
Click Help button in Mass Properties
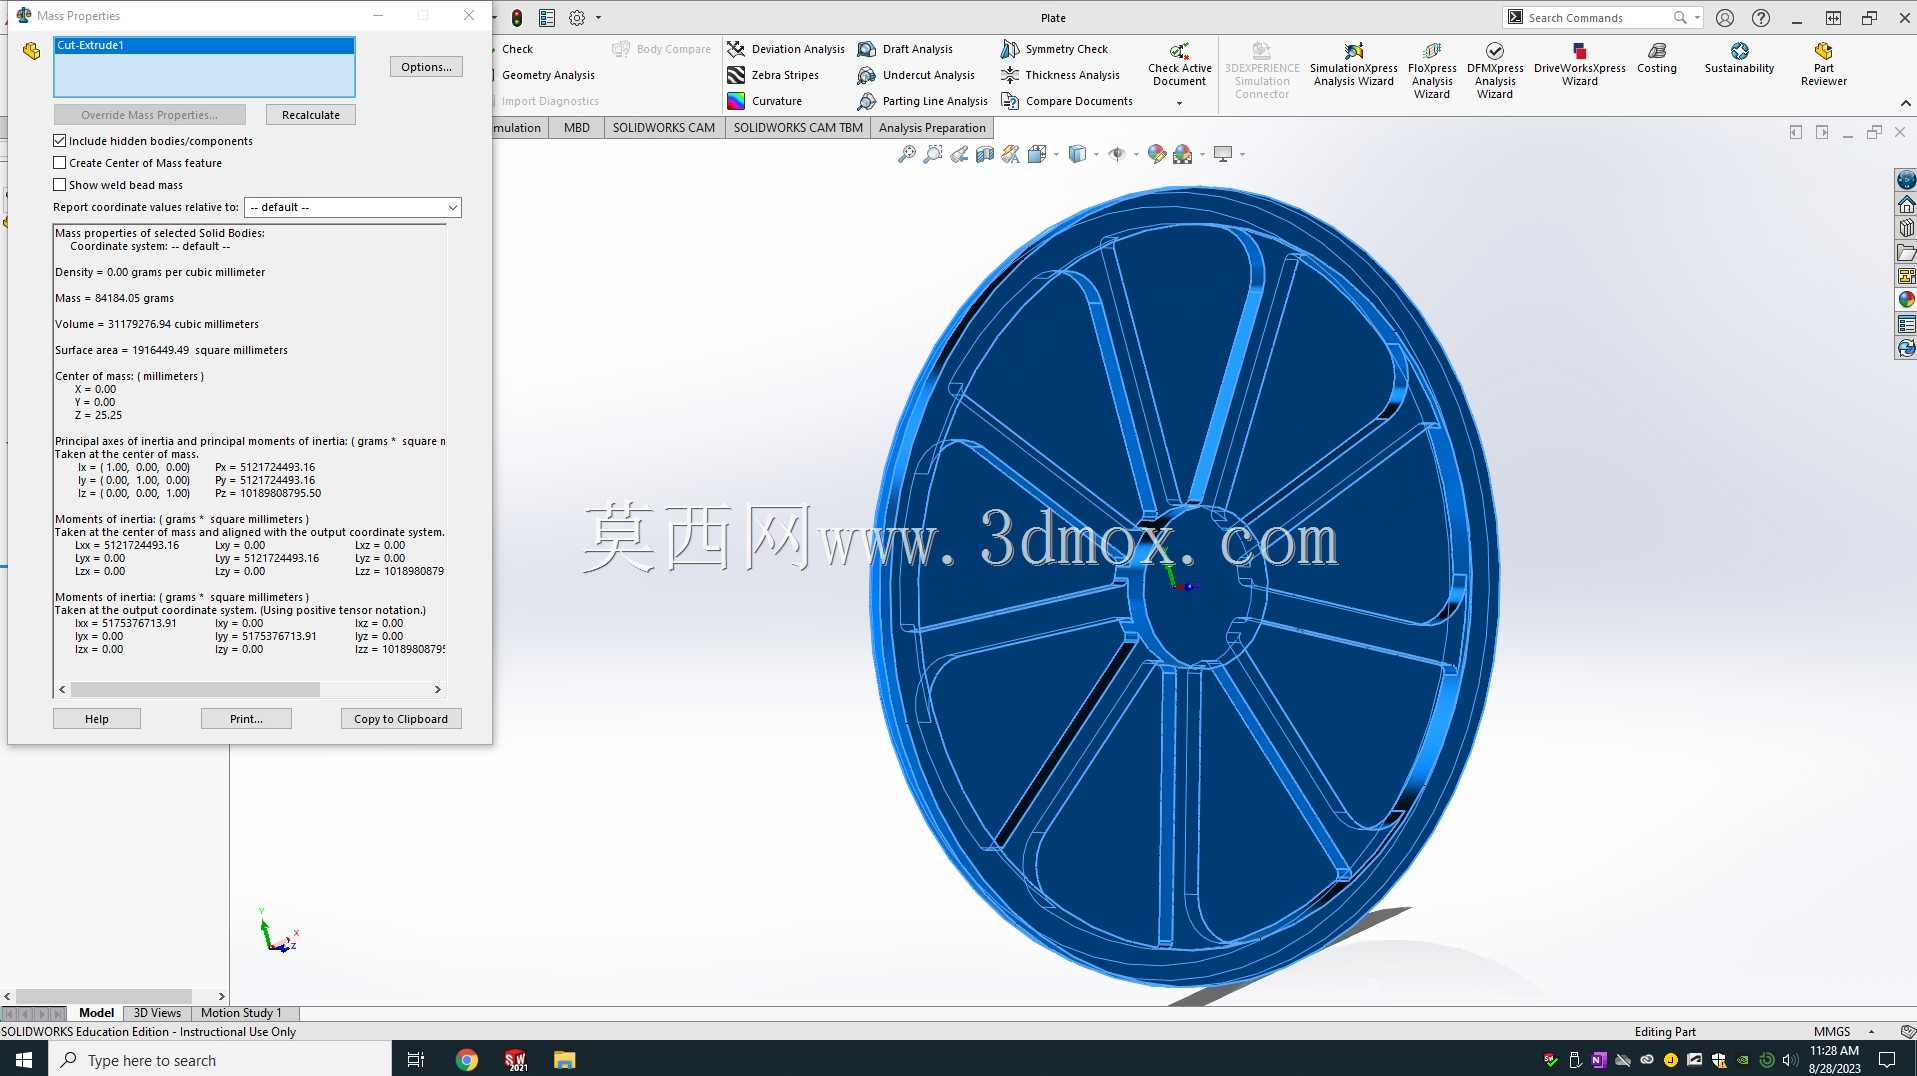coord(97,719)
